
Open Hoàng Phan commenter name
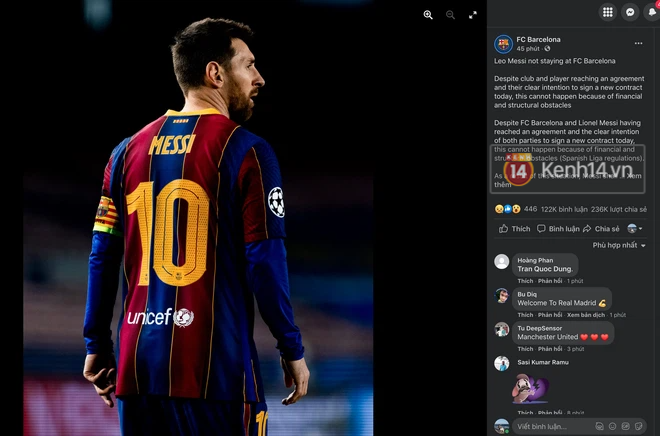[535, 260]
